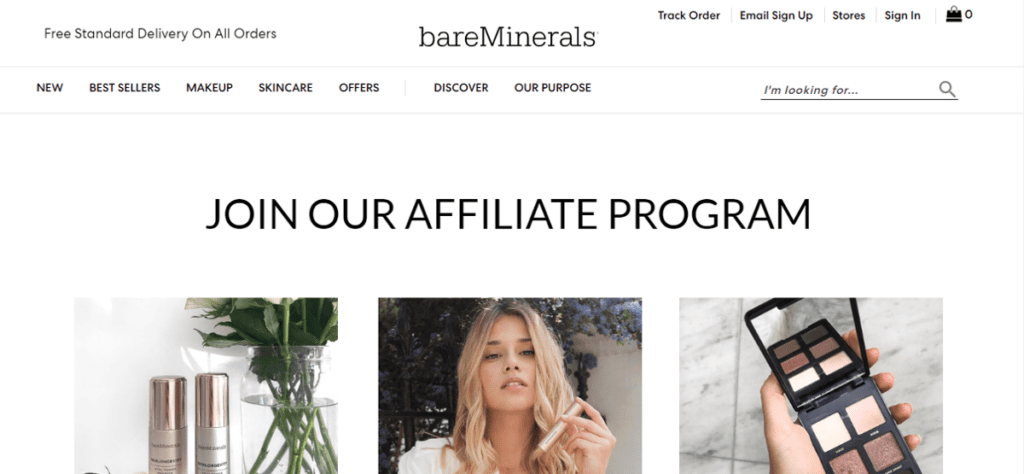Image resolution: width=1024 pixels, height=474 pixels.
Task: Open the BEST SELLERS menu
Action: click(125, 87)
